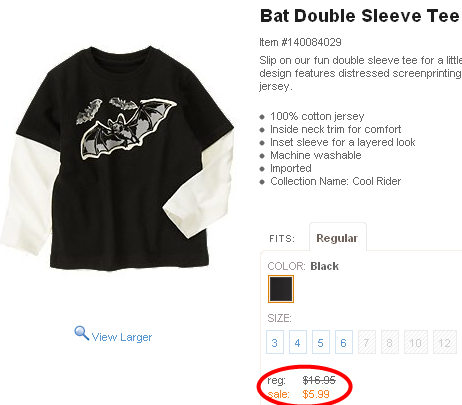Viewport: 462px width, 405px height.
Task: Click the Collection Name: Cool Rider bullet
Action: [335, 181]
